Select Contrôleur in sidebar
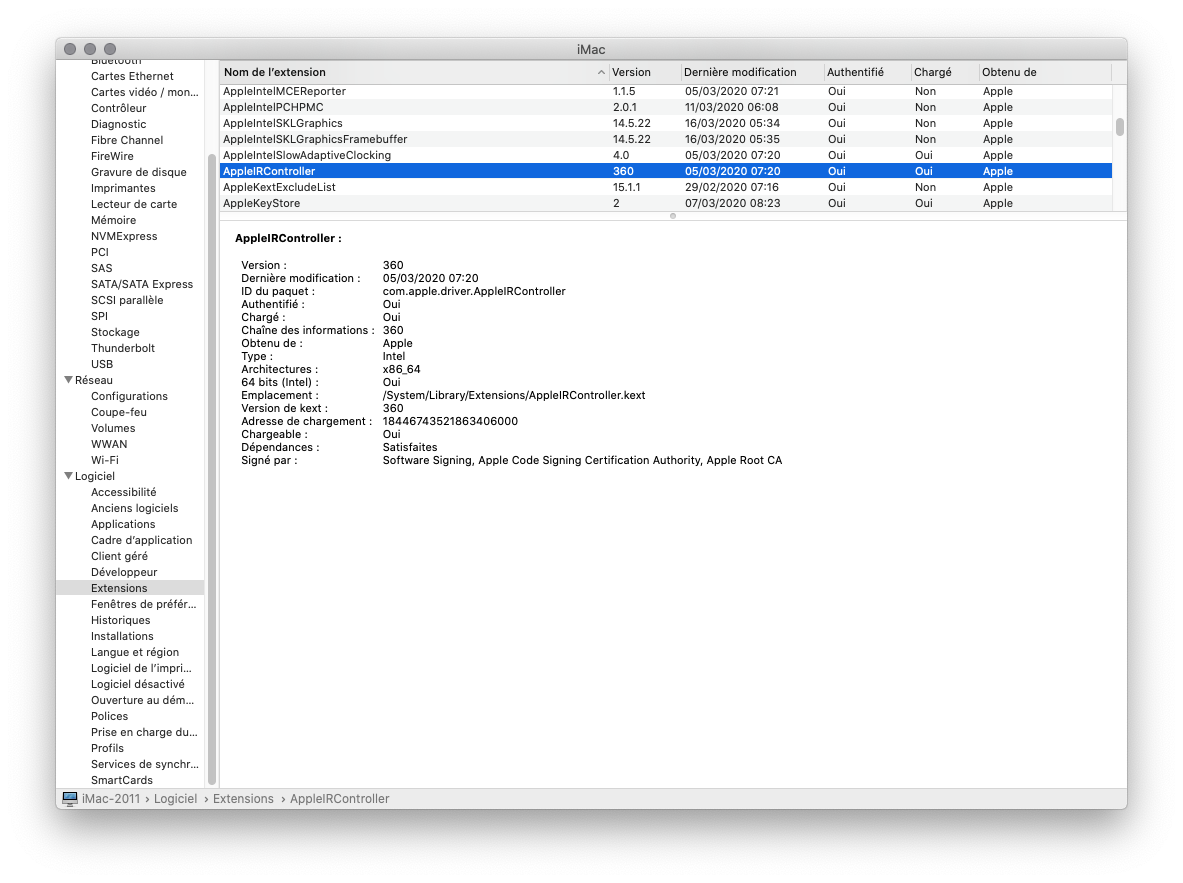This screenshot has height=883, width=1183. pos(118,108)
